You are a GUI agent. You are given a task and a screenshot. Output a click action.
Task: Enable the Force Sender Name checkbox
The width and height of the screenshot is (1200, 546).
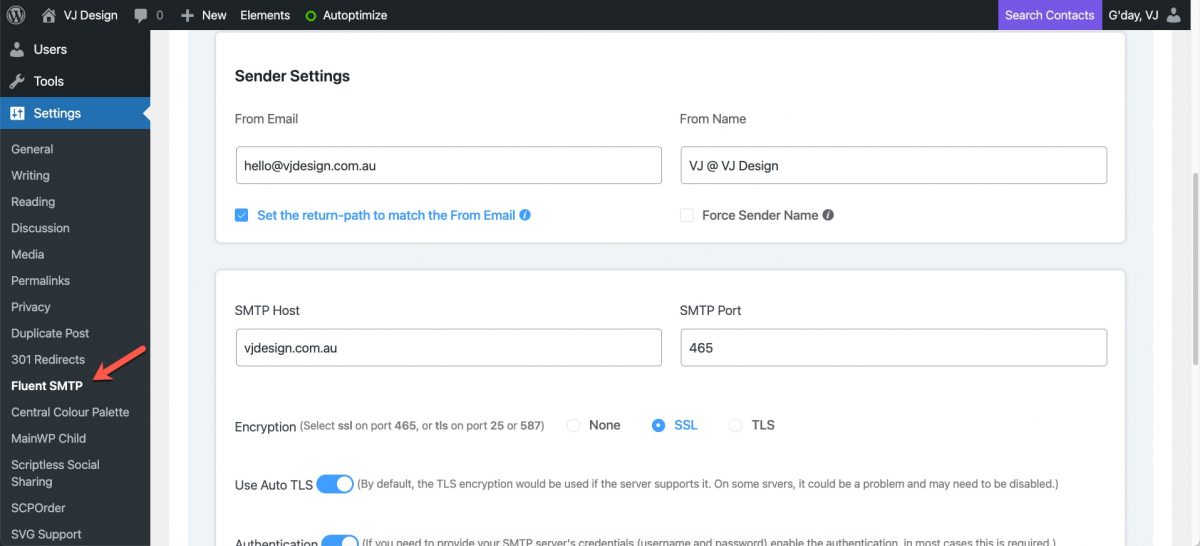point(686,215)
